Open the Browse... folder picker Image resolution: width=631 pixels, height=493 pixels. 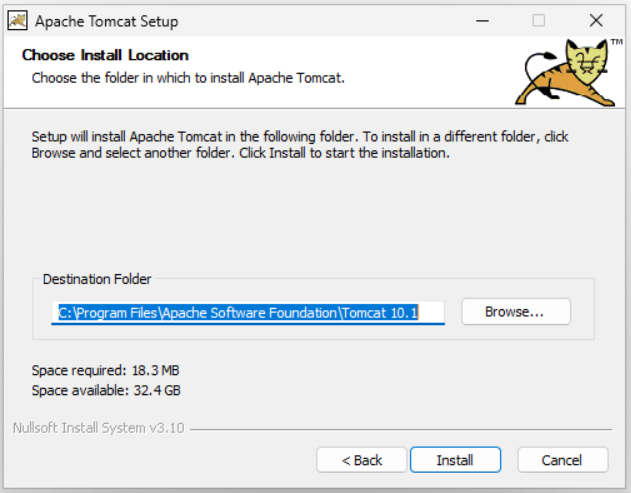515,312
